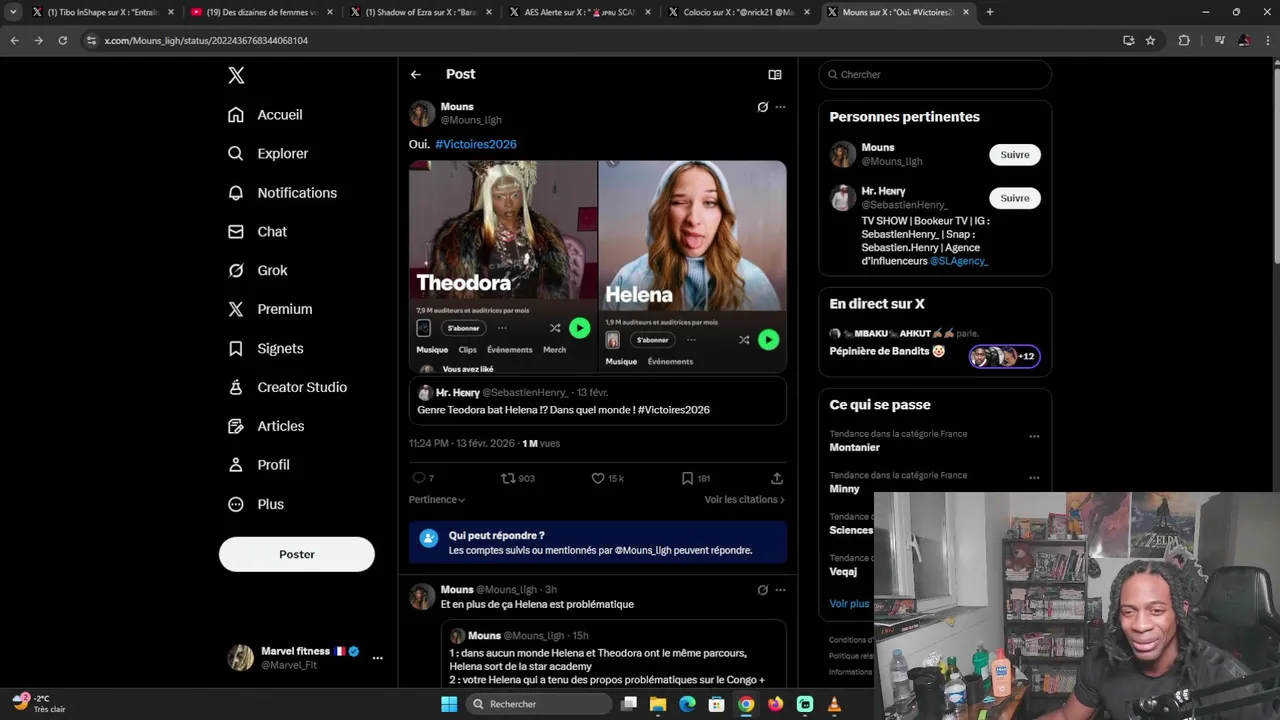The height and width of the screenshot is (720, 1280).
Task: Go to Profil page
Action: (x=258, y=466)
